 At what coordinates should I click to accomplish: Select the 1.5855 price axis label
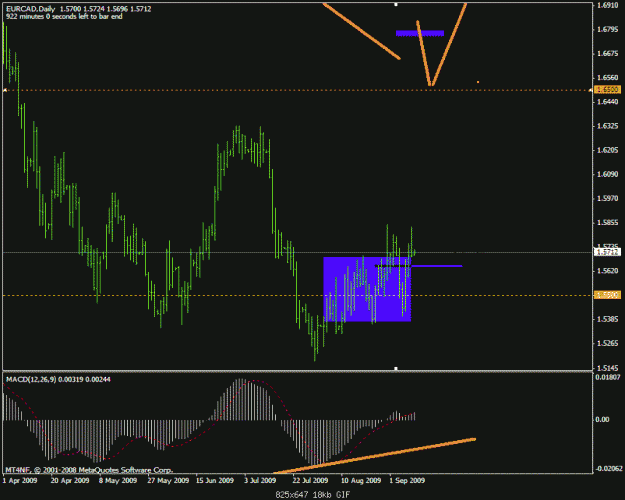point(607,222)
